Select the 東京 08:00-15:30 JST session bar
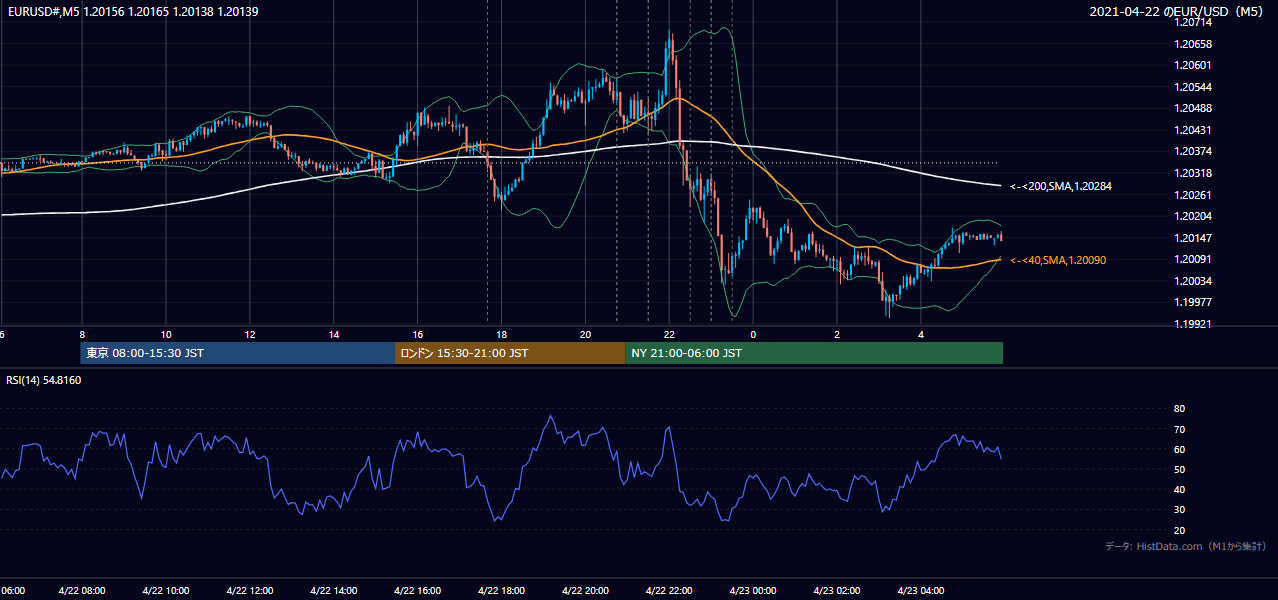The image size is (1278, 600). pos(238,353)
